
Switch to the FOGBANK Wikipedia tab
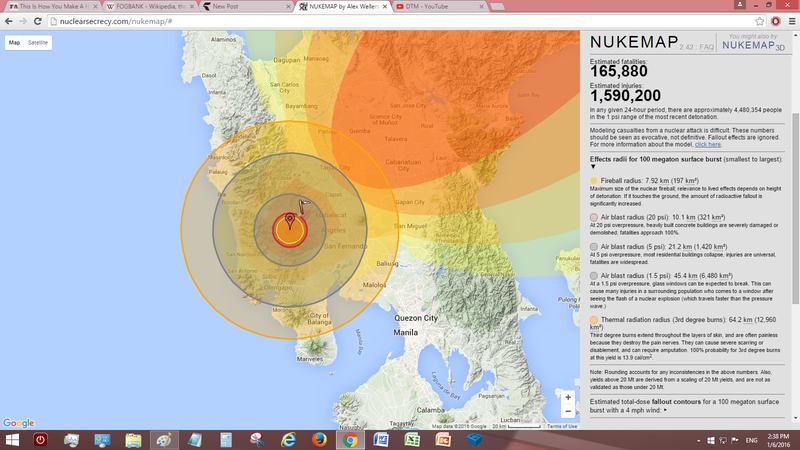(x=150, y=7)
